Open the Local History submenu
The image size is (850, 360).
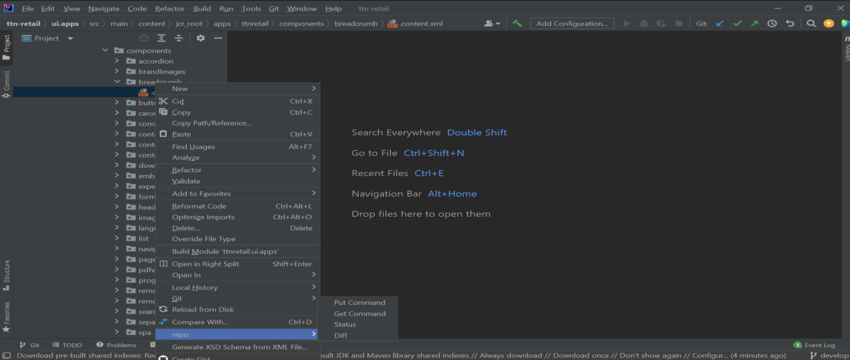click(237, 287)
